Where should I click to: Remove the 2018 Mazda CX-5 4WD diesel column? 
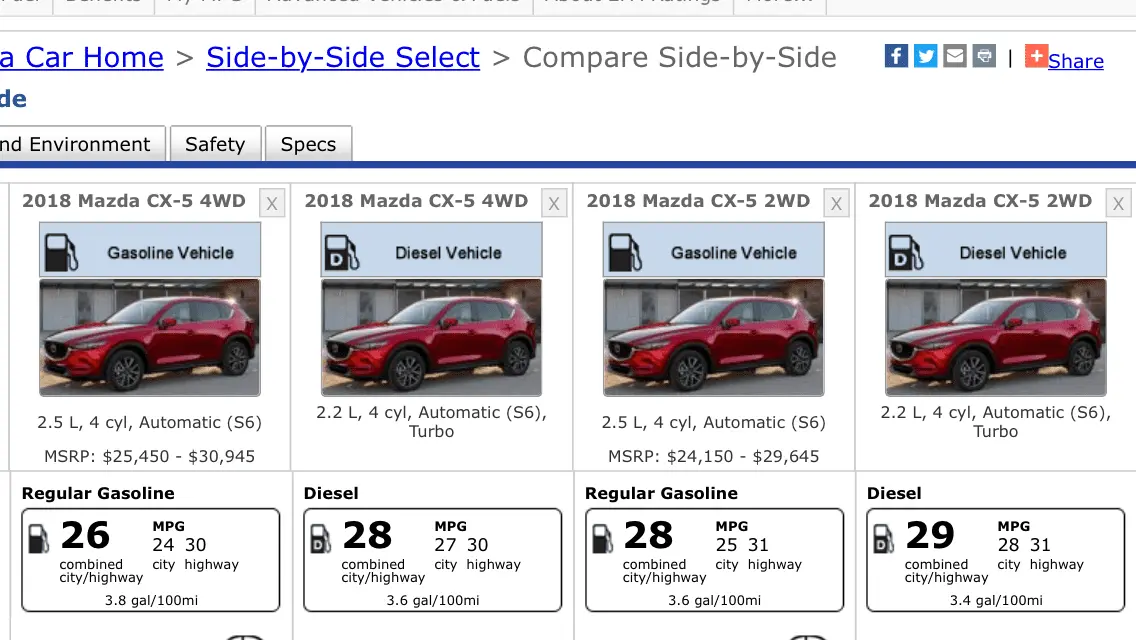[x=553, y=204]
